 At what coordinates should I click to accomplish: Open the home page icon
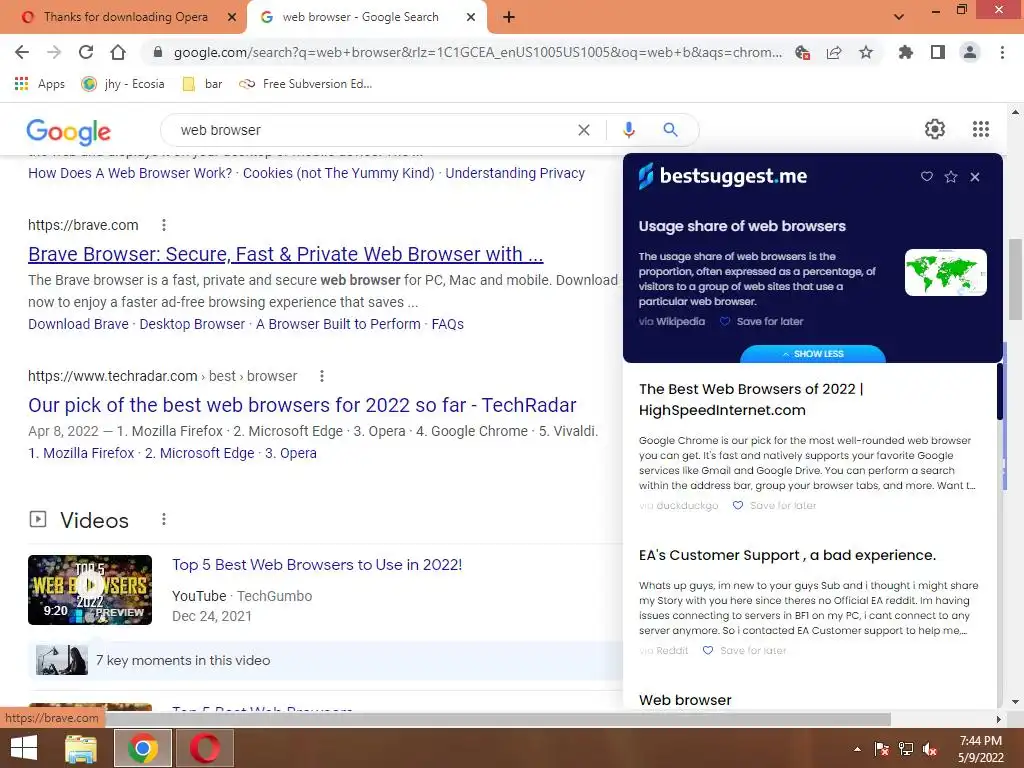(118, 52)
